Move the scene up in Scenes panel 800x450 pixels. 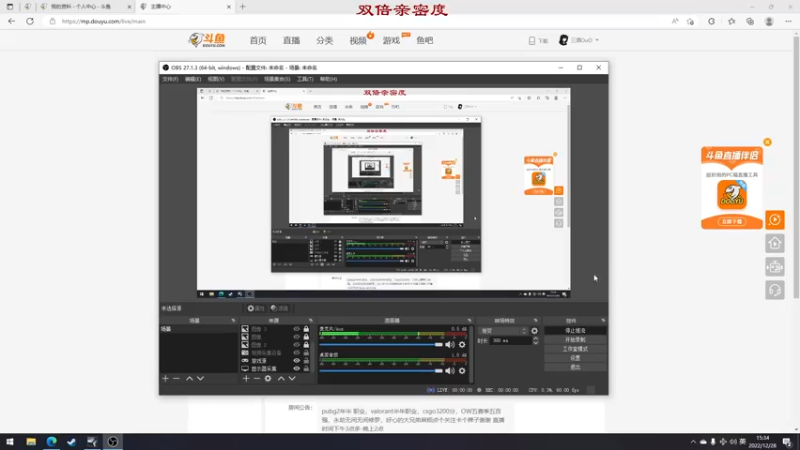click(189, 379)
